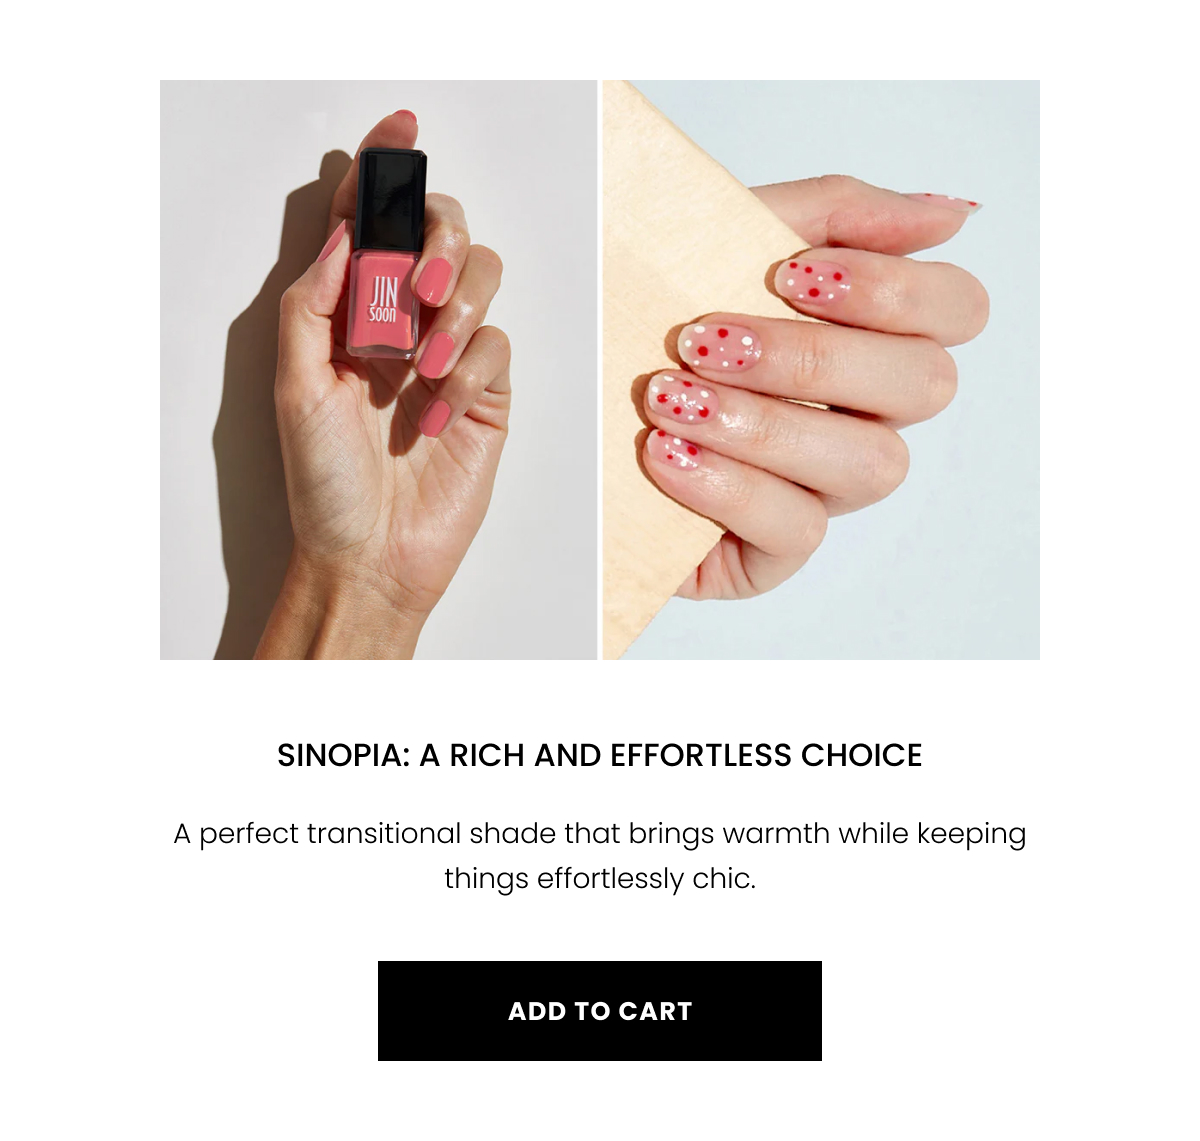Viewport: 1200px width, 1141px height.
Task: Click the JINsoon logo on the bottle
Action: [x=383, y=300]
